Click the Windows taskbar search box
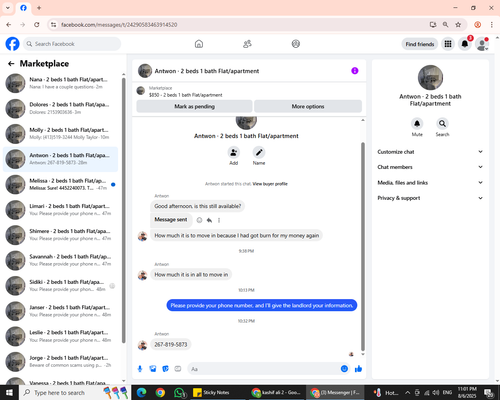The image size is (500, 400). 75,393
